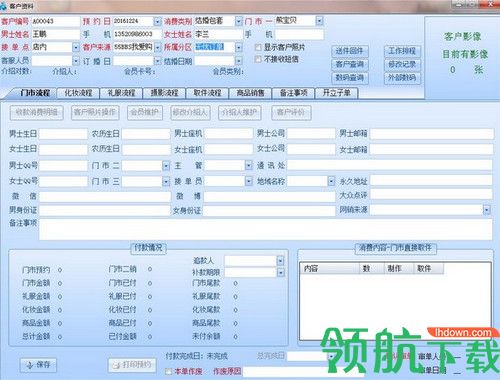This screenshot has width=500, height=380.
Task: Expand the 结婚日期 dropdown
Action: coord(239,61)
